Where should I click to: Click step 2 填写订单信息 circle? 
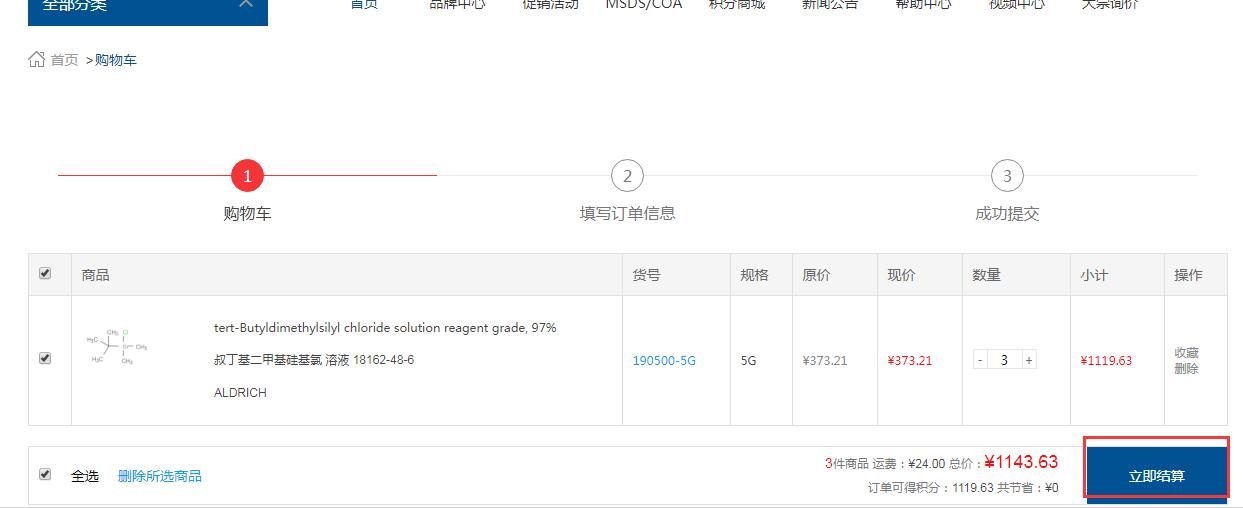627,177
